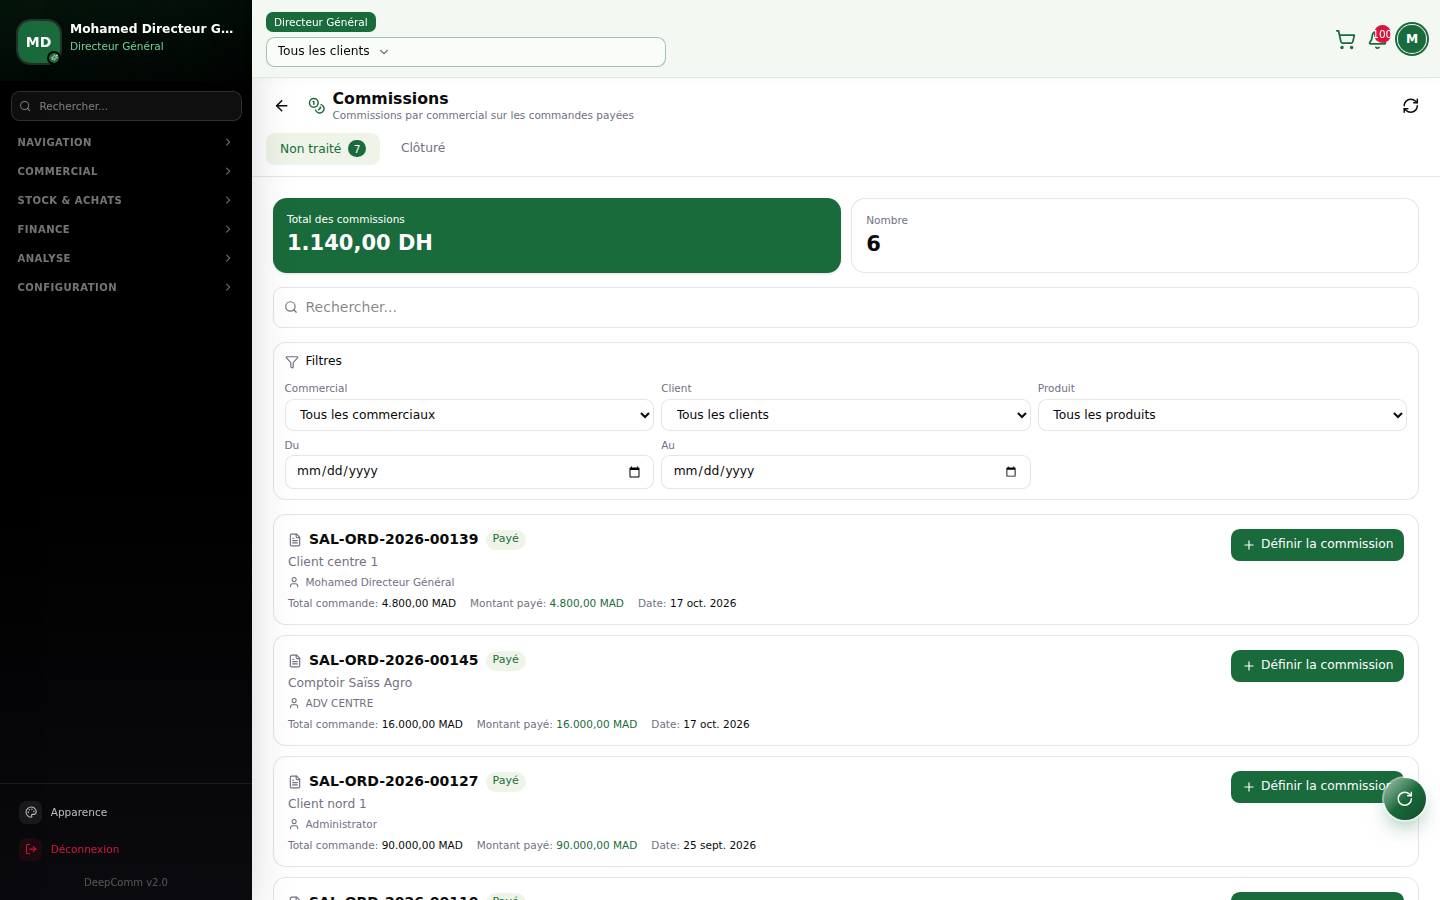
Task: Refresh commissions using top-right reload icon
Action: click(1410, 106)
